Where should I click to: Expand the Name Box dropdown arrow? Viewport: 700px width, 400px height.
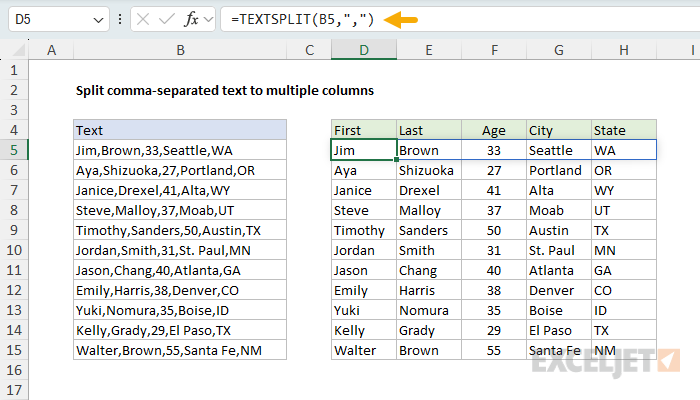point(97,20)
